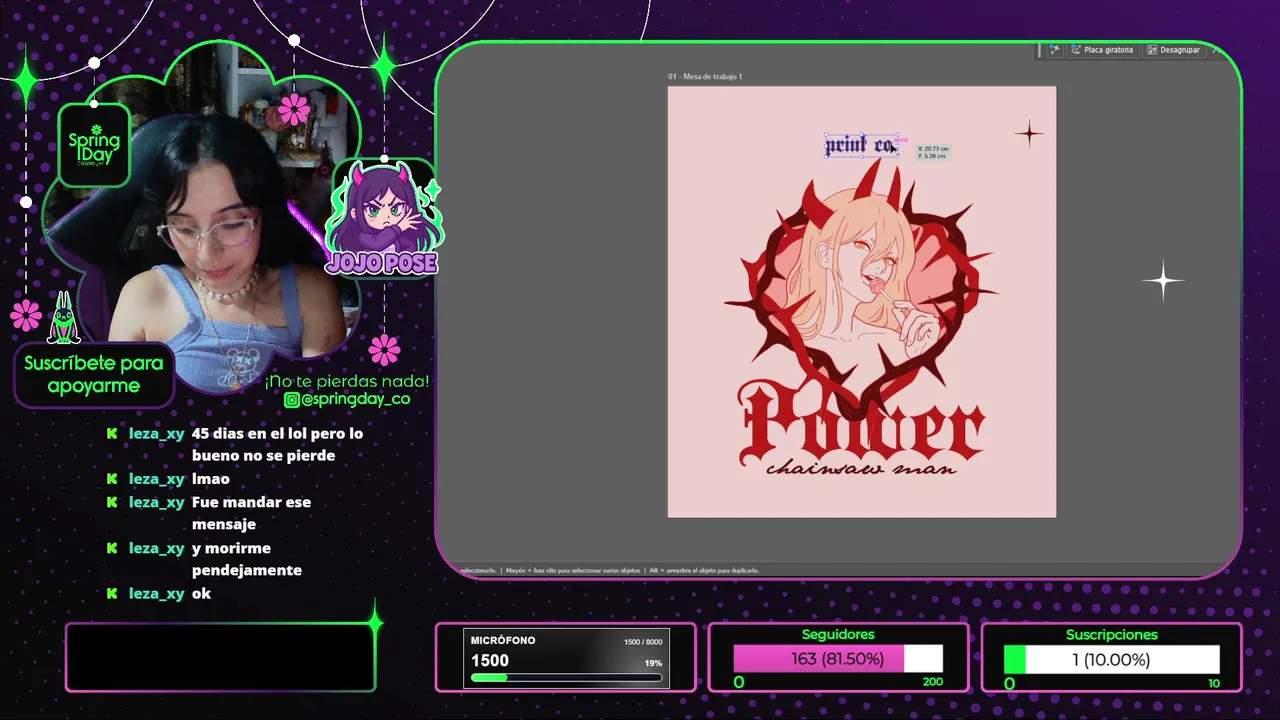Click the Placa giratoria button
This screenshot has width=1280, height=720.
(x=1101, y=50)
